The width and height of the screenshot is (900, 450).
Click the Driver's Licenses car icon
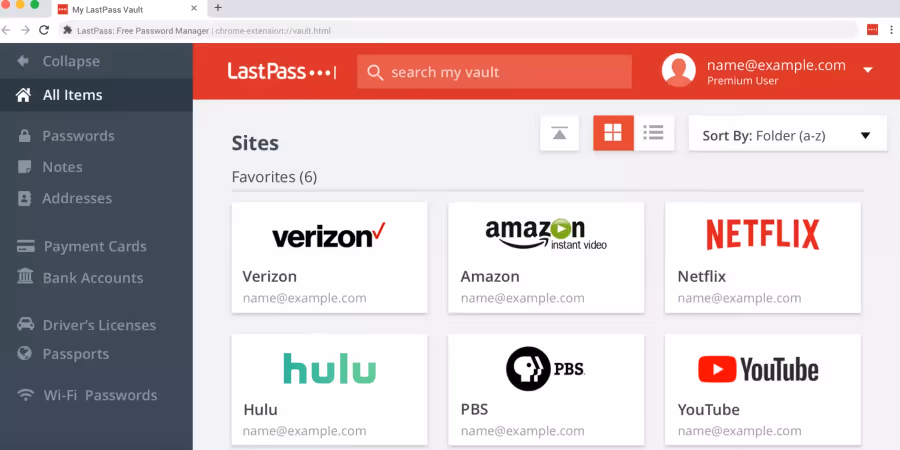click(x=25, y=324)
